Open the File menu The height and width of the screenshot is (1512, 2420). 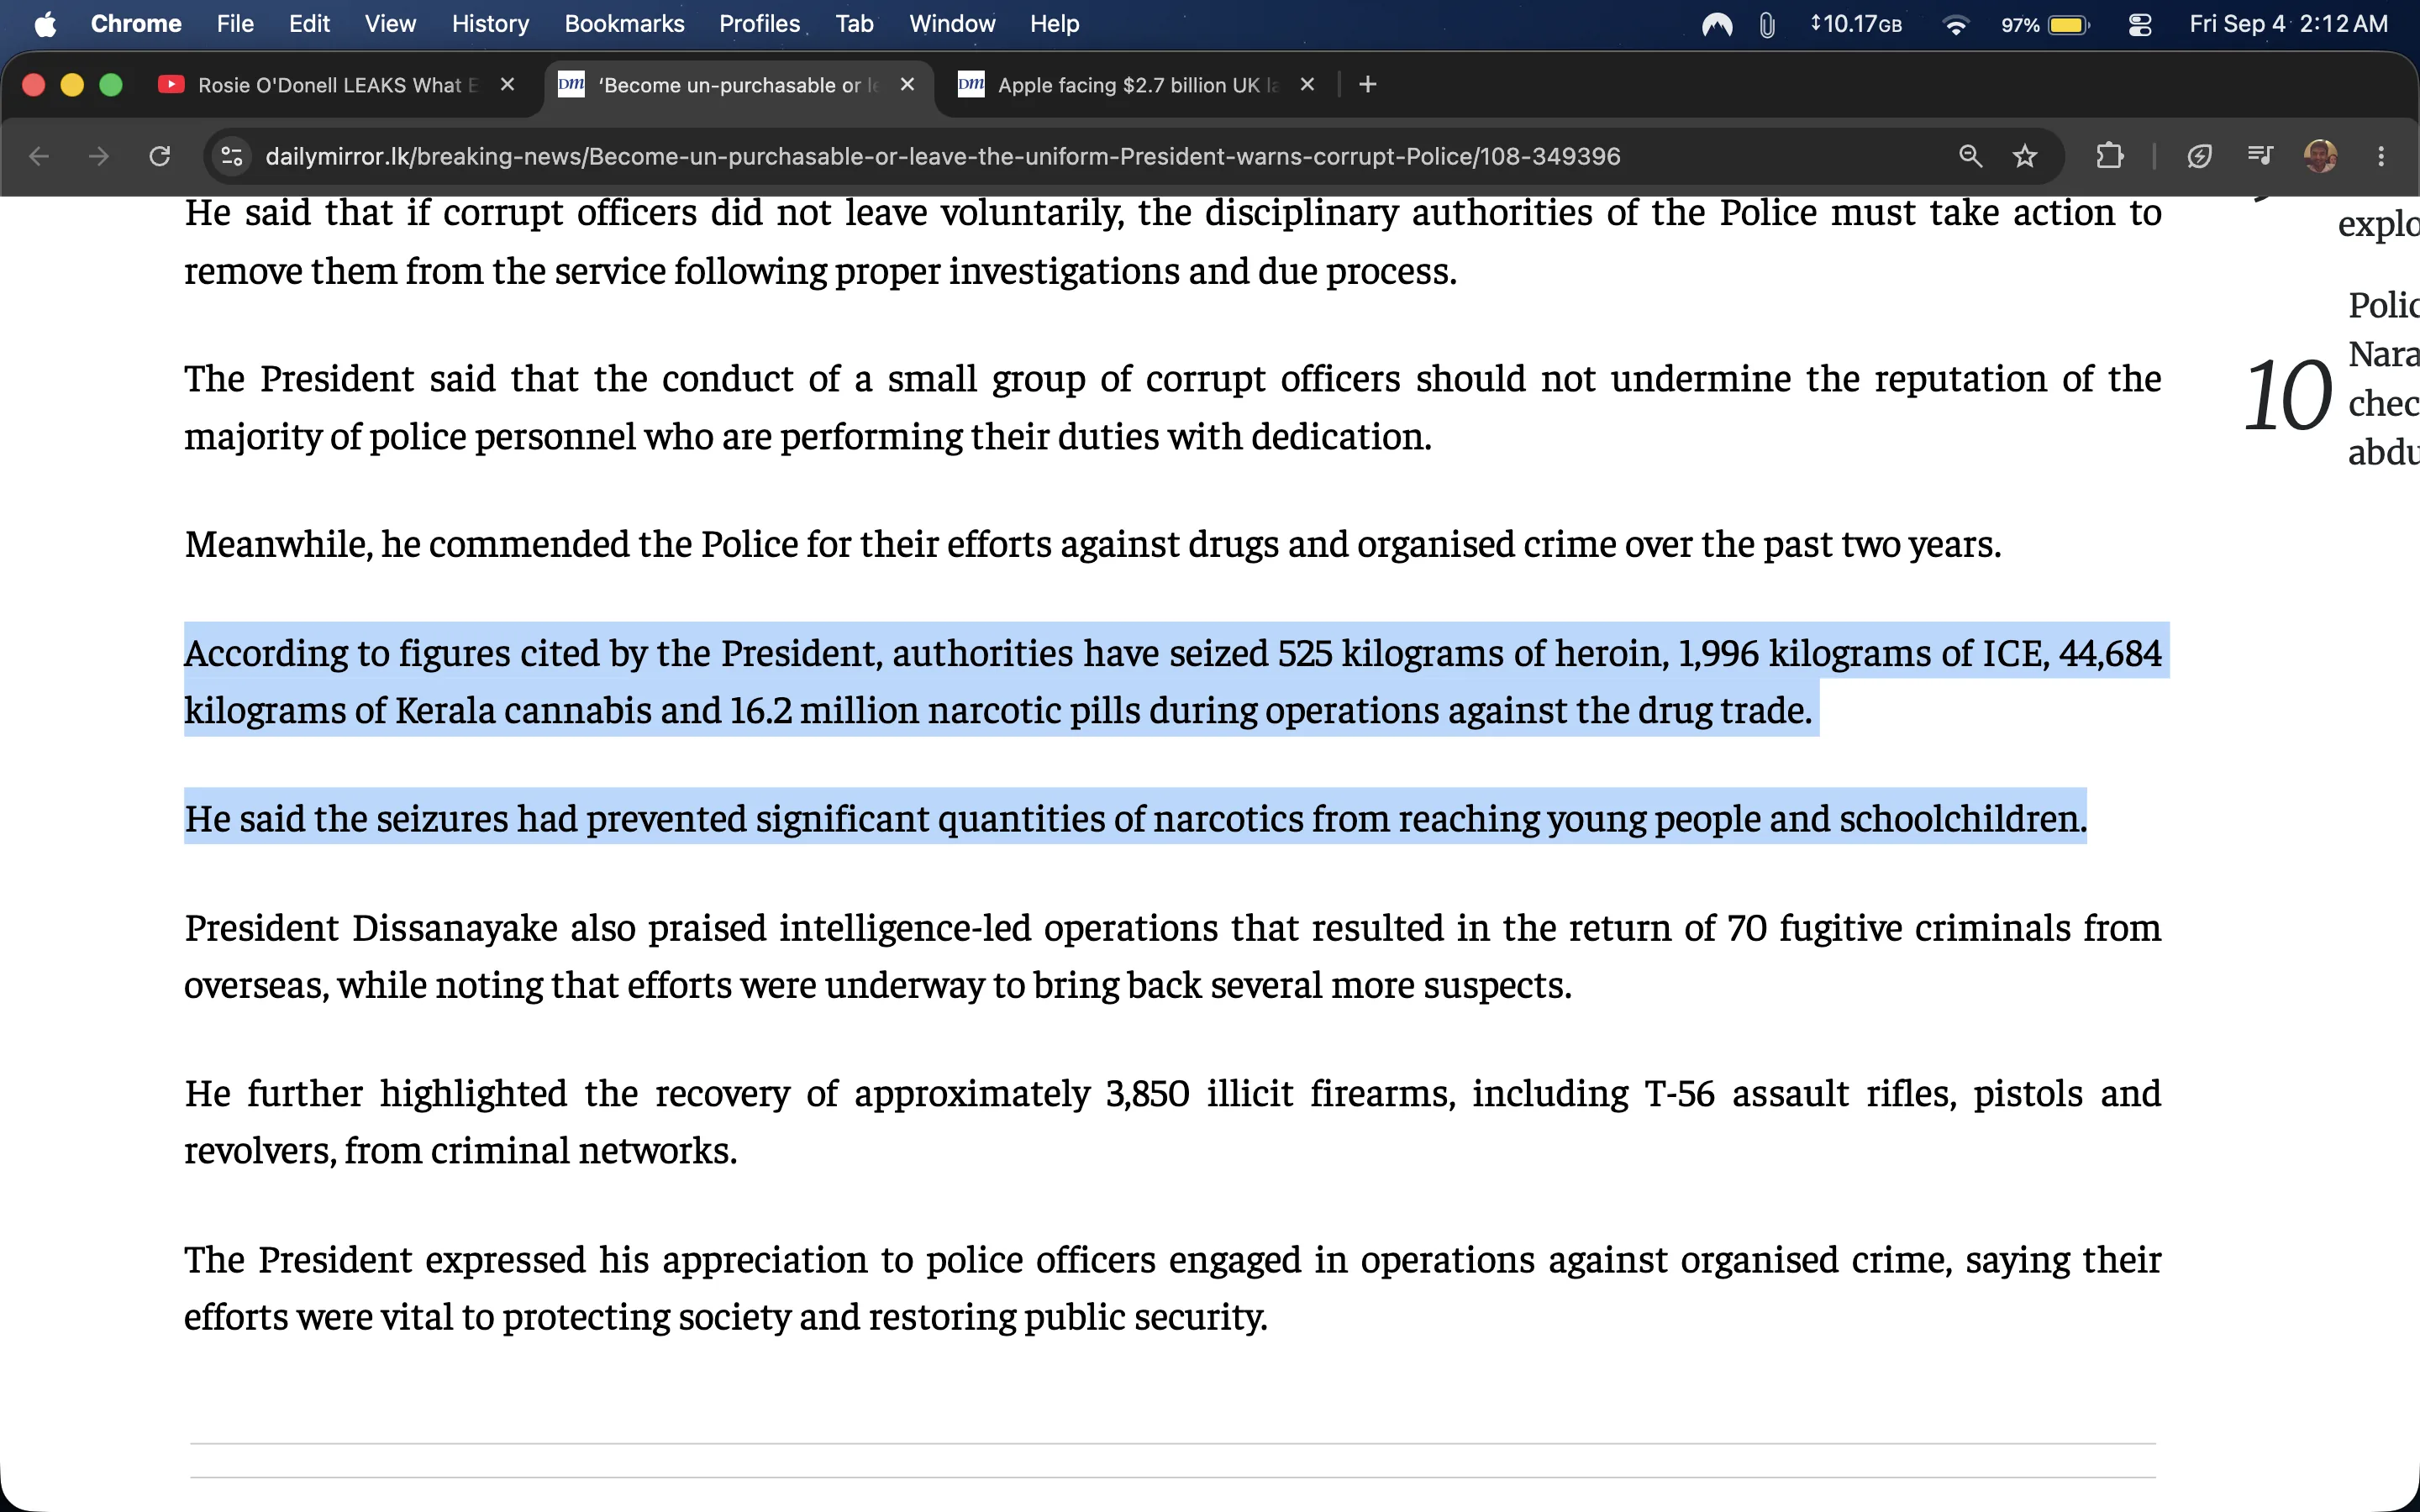point(235,24)
